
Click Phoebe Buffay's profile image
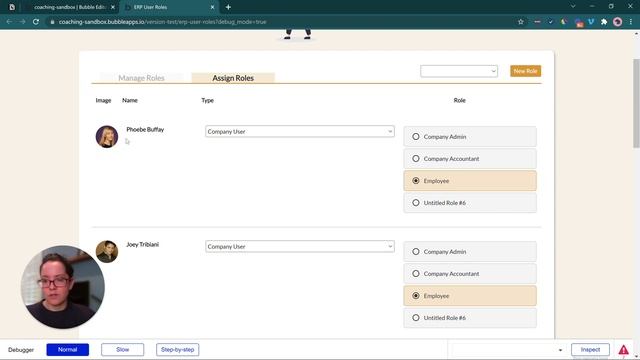[107, 136]
